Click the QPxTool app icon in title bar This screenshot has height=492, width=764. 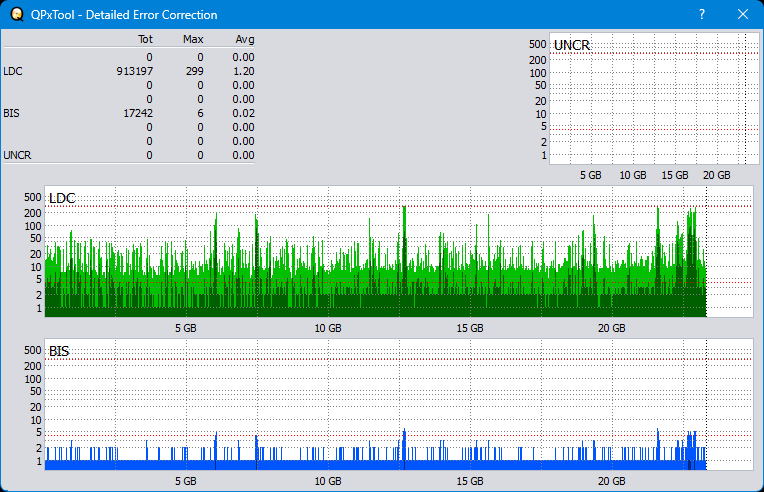[17, 15]
